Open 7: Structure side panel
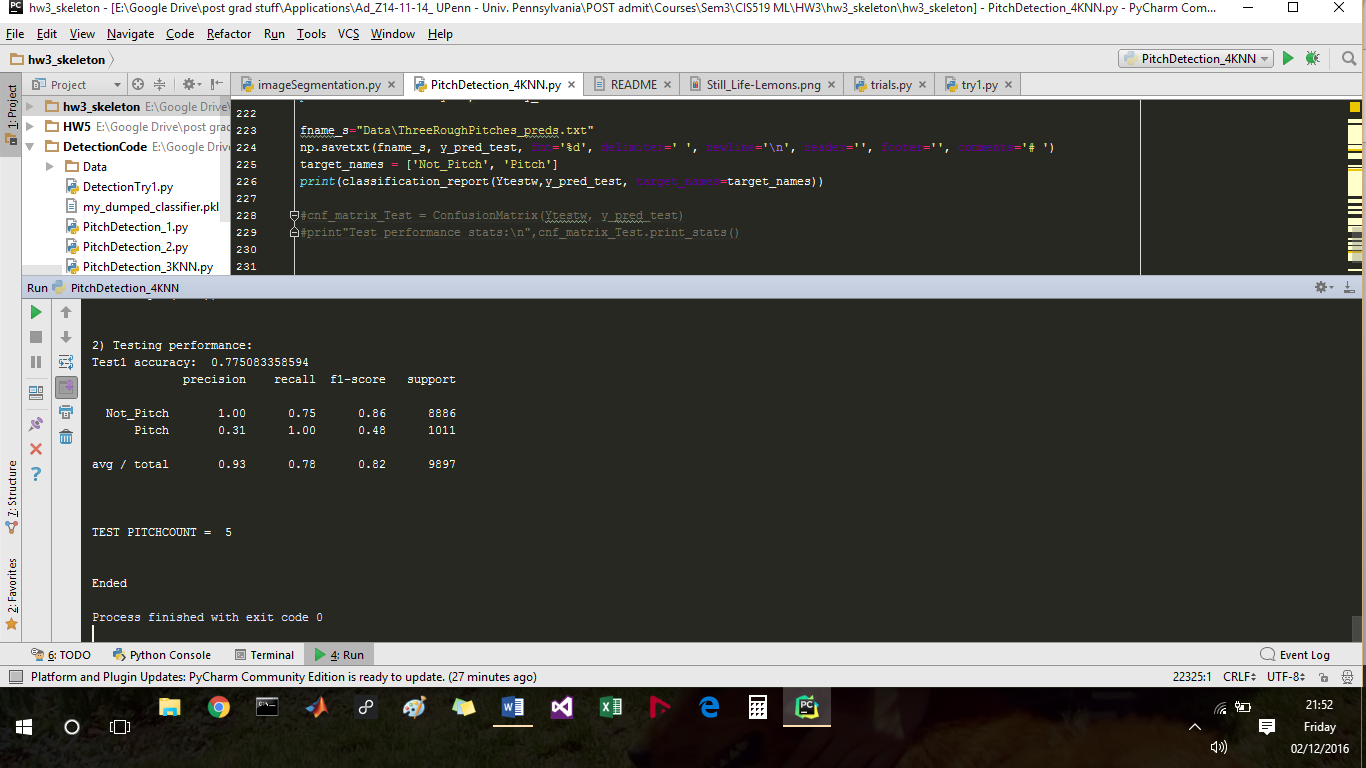The height and width of the screenshot is (768, 1366). tap(11, 495)
